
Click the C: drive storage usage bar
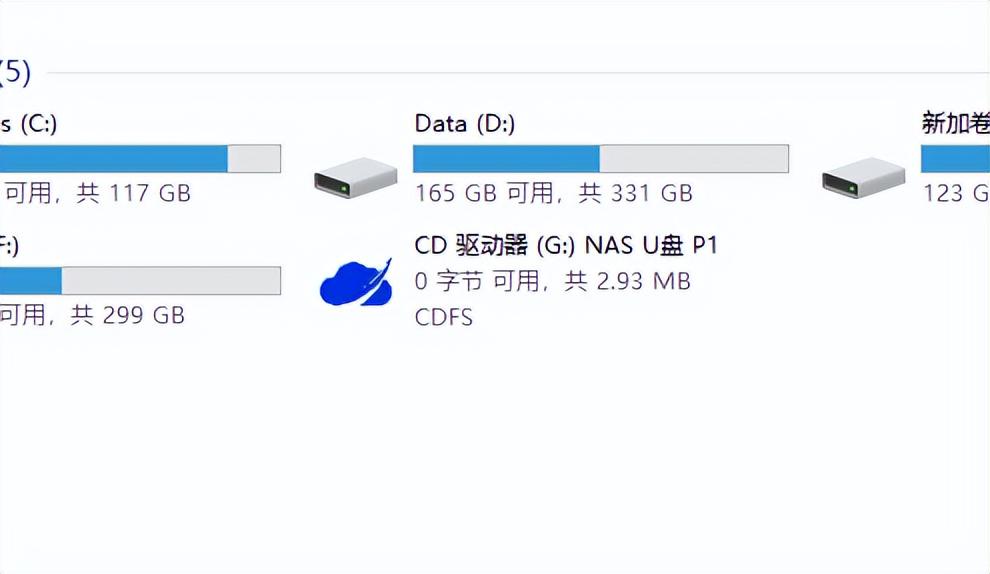140,159
